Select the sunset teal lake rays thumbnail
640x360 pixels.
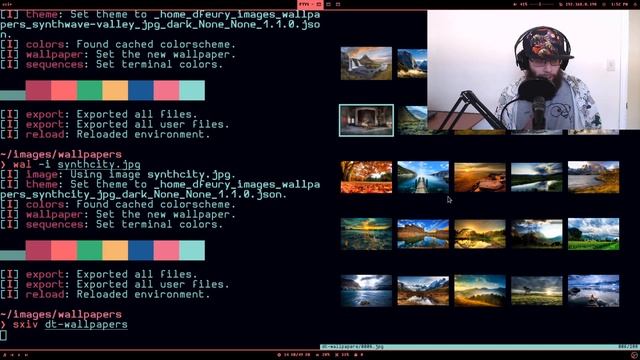click(366, 234)
